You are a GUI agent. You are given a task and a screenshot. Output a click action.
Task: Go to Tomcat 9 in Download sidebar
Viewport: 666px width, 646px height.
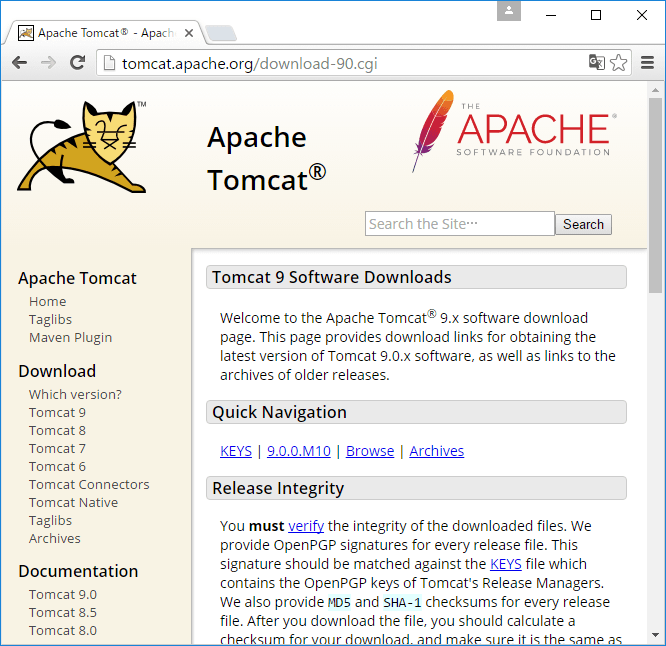(57, 412)
